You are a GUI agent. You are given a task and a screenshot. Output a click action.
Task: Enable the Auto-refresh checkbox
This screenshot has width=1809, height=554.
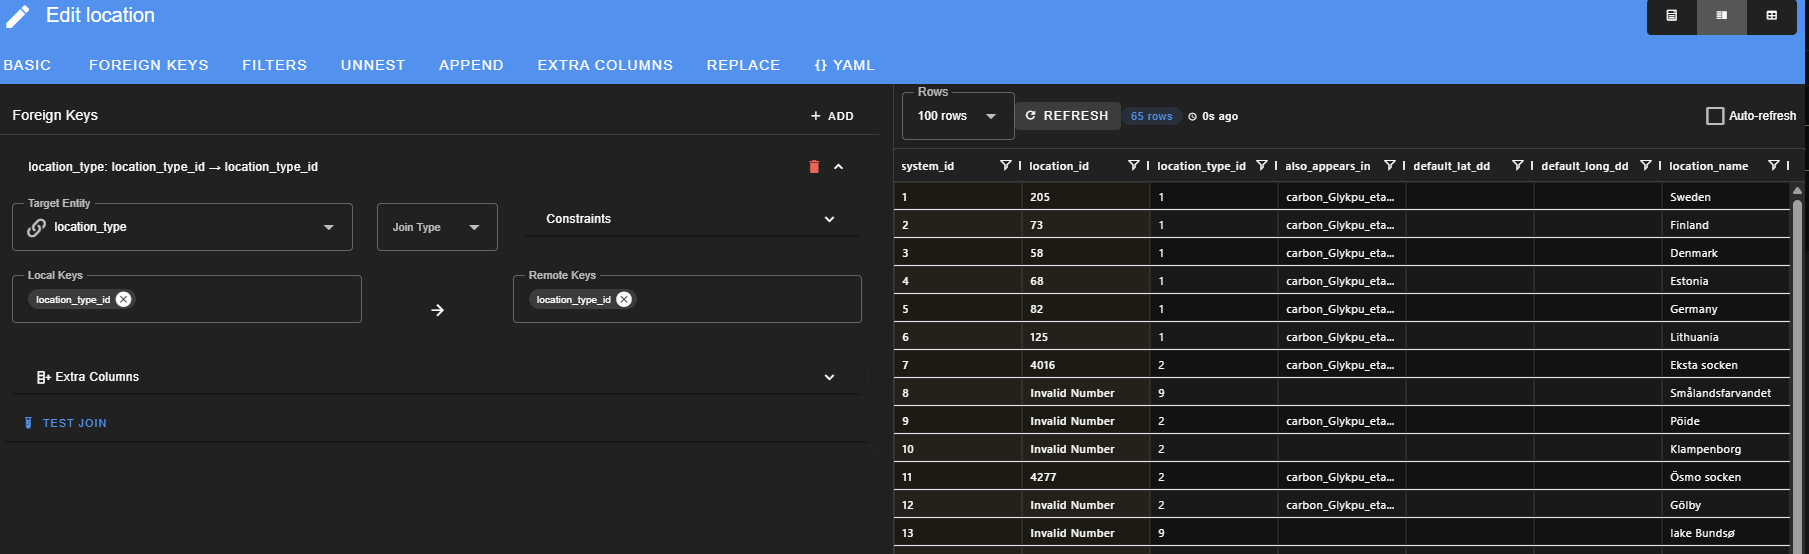coord(1715,116)
